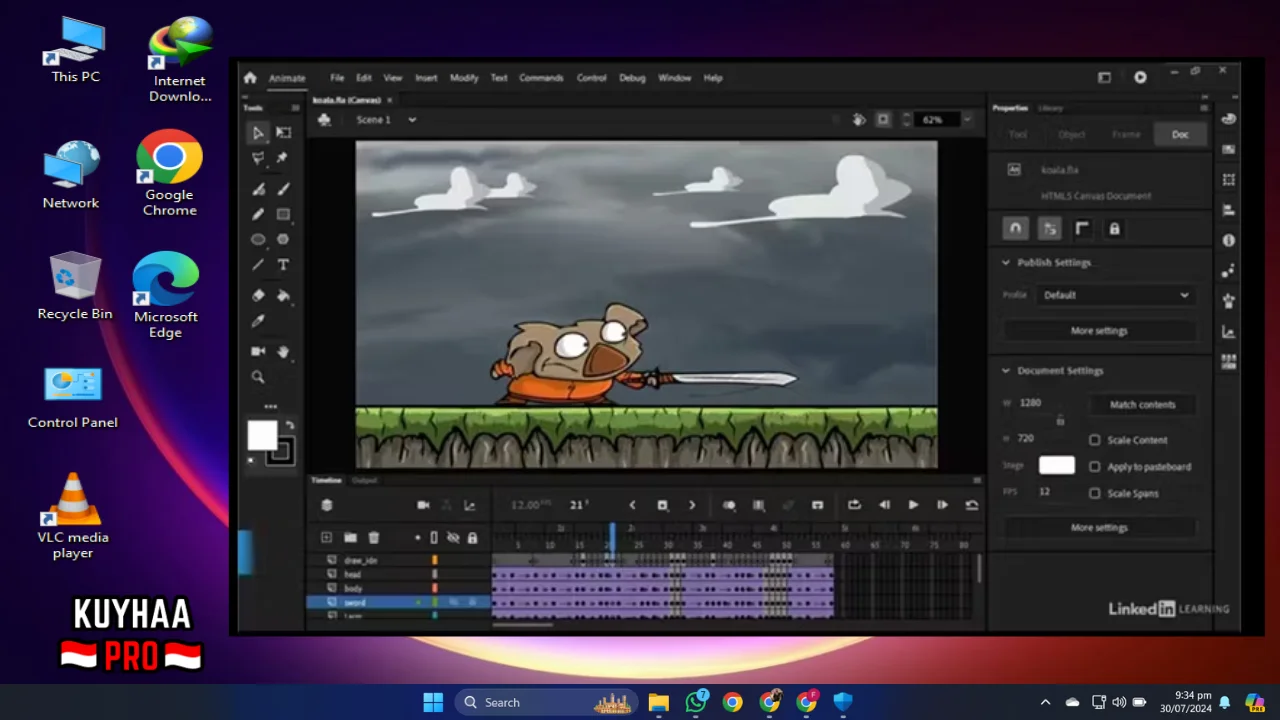Select the Paint Bucket tool
The height and width of the screenshot is (720, 1280).
(x=283, y=295)
